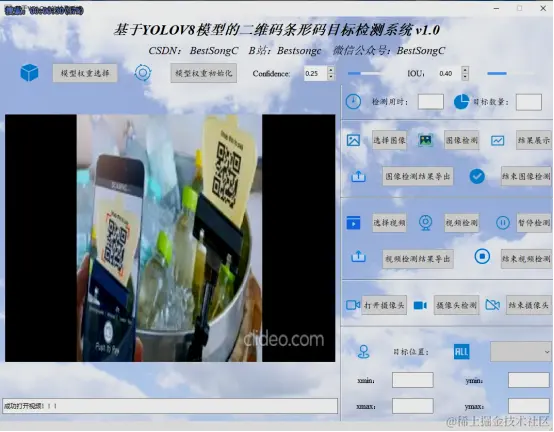Click the status message box at bottom
This screenshot has width=554, height=432.
[170, 406]
